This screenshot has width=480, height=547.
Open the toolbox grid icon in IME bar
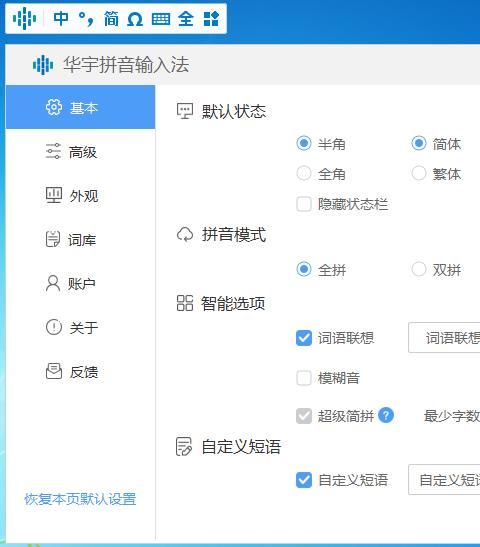click(x=211, y=18)
